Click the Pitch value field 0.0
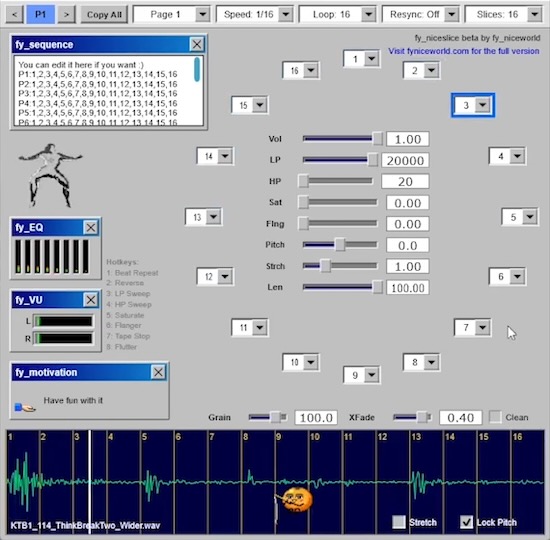This screenshot has width=550, height=540. [x=408, y=245]
